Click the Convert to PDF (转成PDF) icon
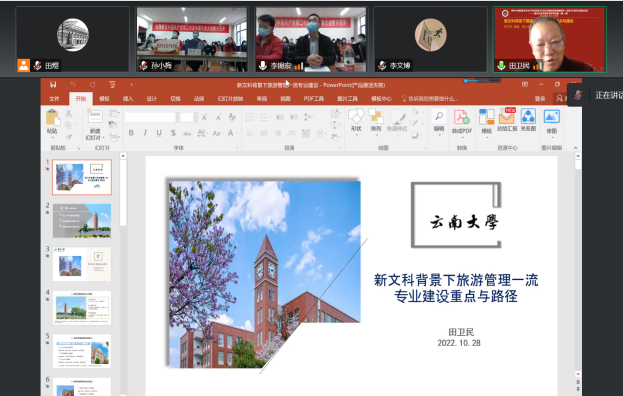The width and height of the screenshot is (623, 396). [461, 117]
